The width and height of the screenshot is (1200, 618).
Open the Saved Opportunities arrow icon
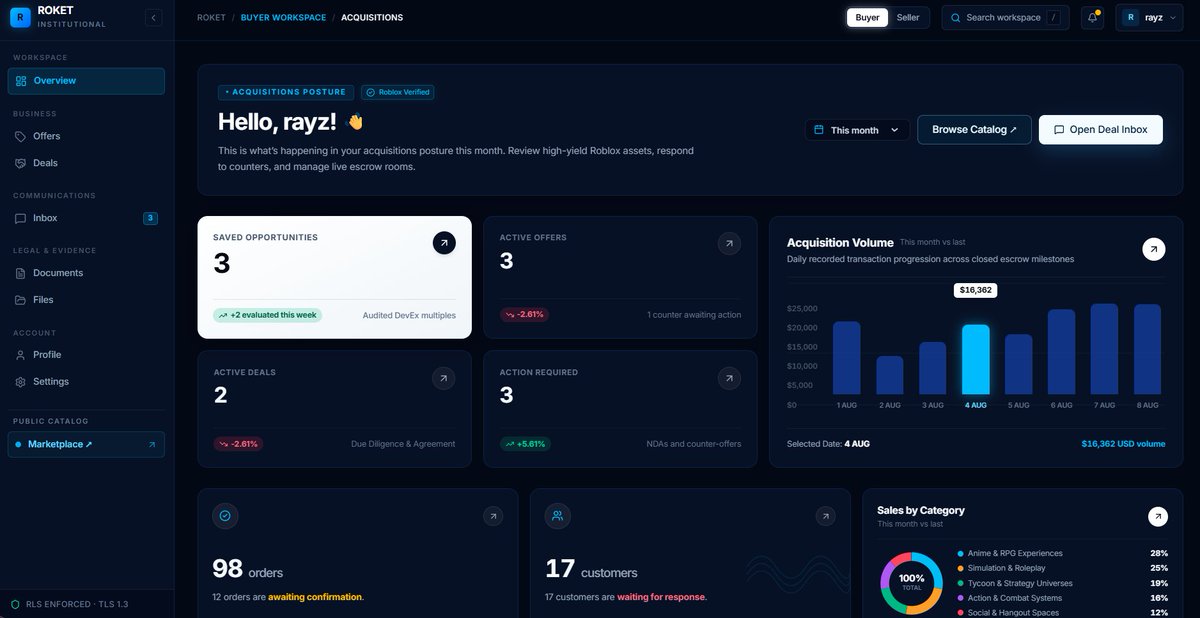(x=444, y=243)
